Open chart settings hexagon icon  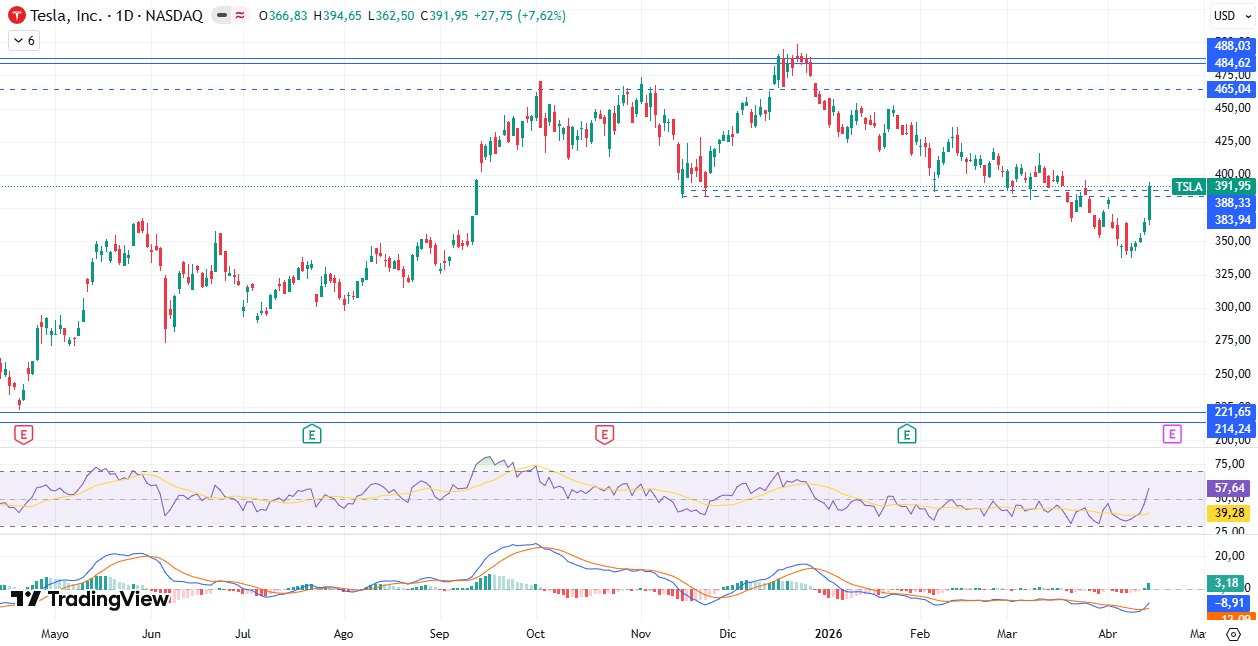click(1231, 636)
